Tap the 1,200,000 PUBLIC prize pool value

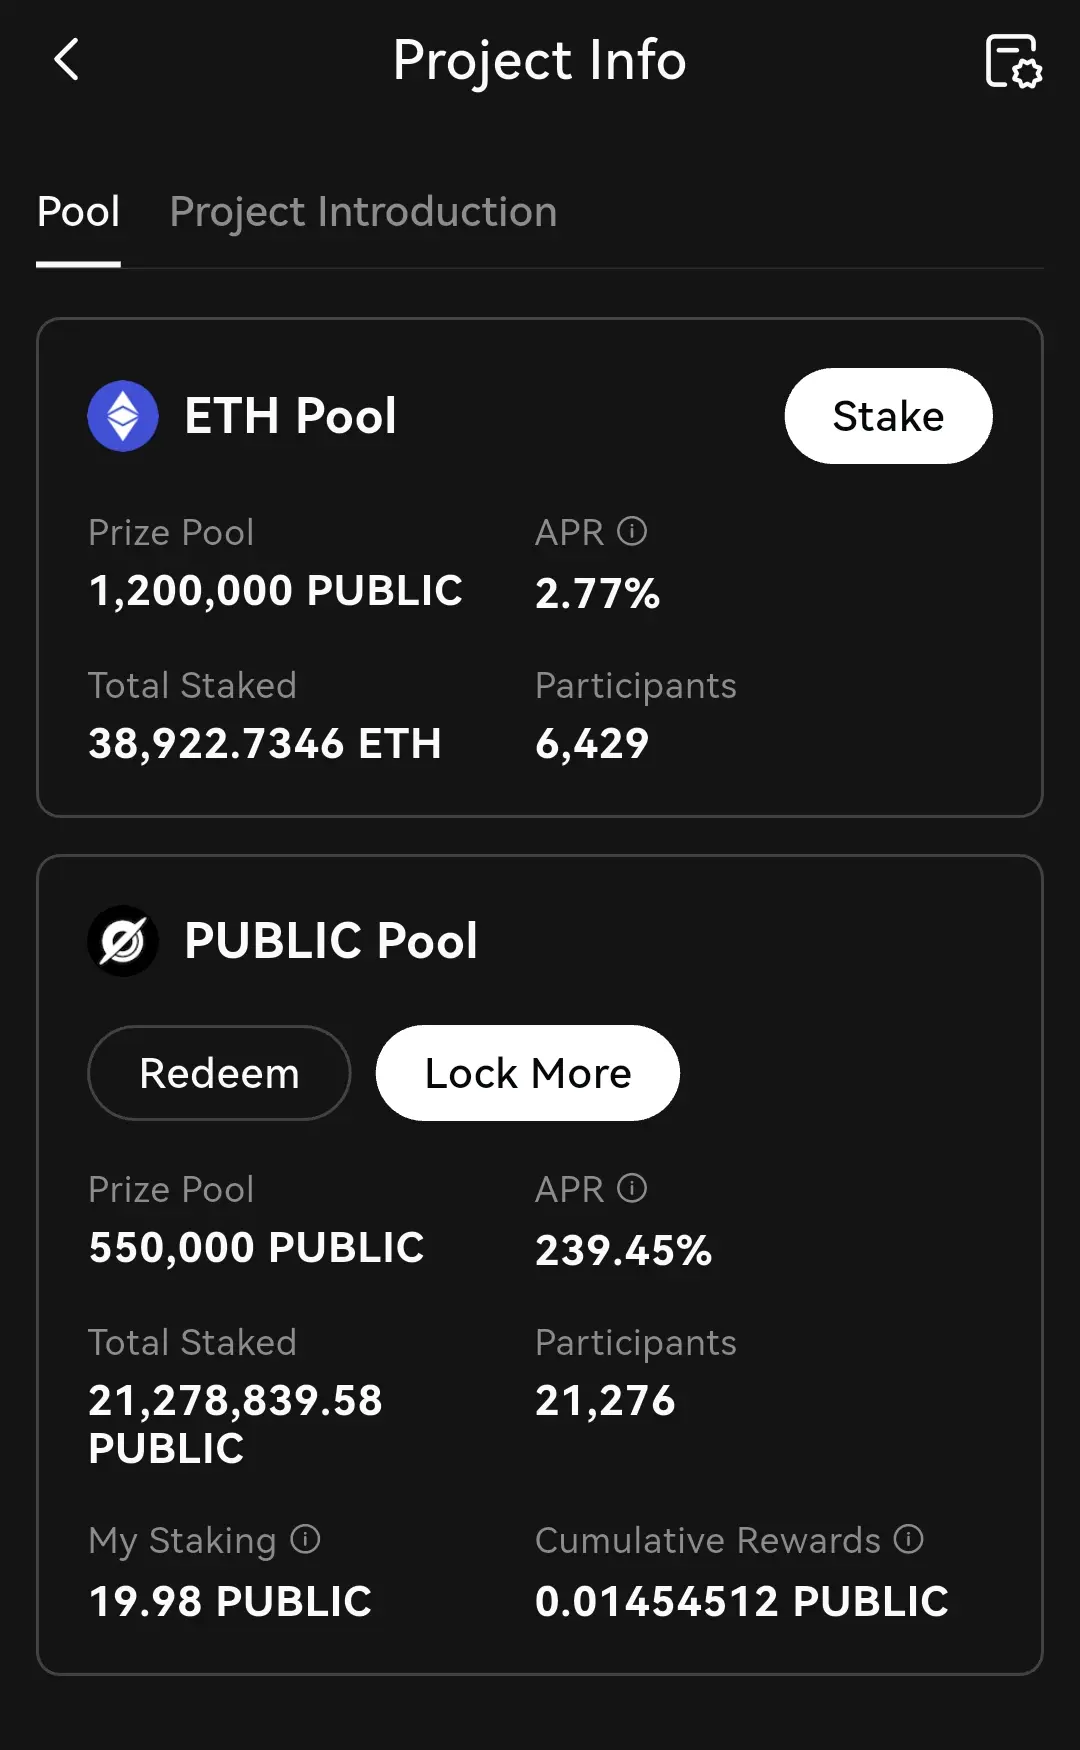tap(275, 591)
